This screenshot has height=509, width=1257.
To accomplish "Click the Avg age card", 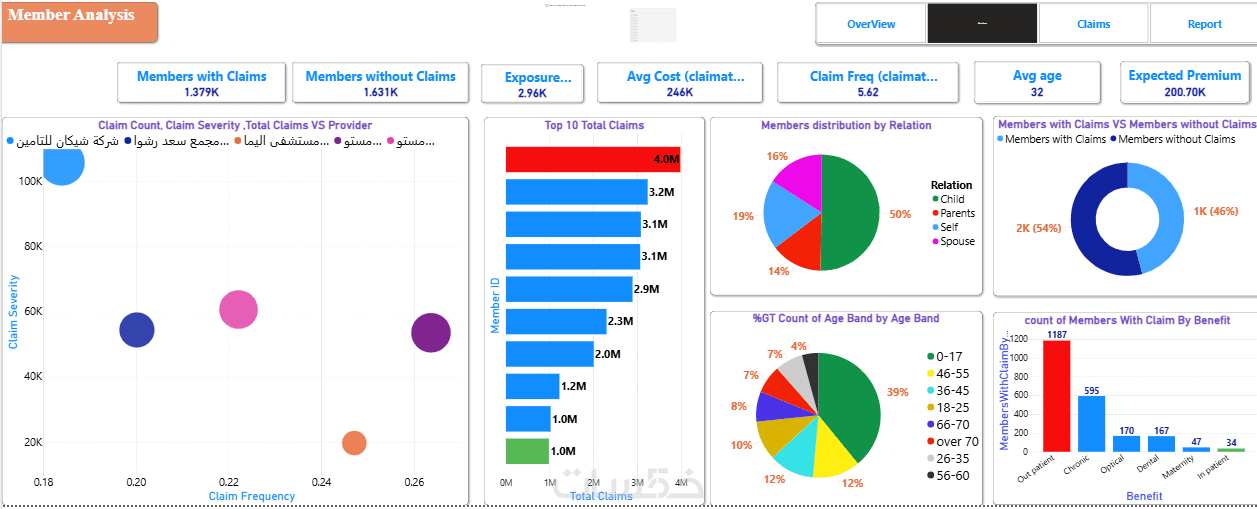I will click(1037, 83).
